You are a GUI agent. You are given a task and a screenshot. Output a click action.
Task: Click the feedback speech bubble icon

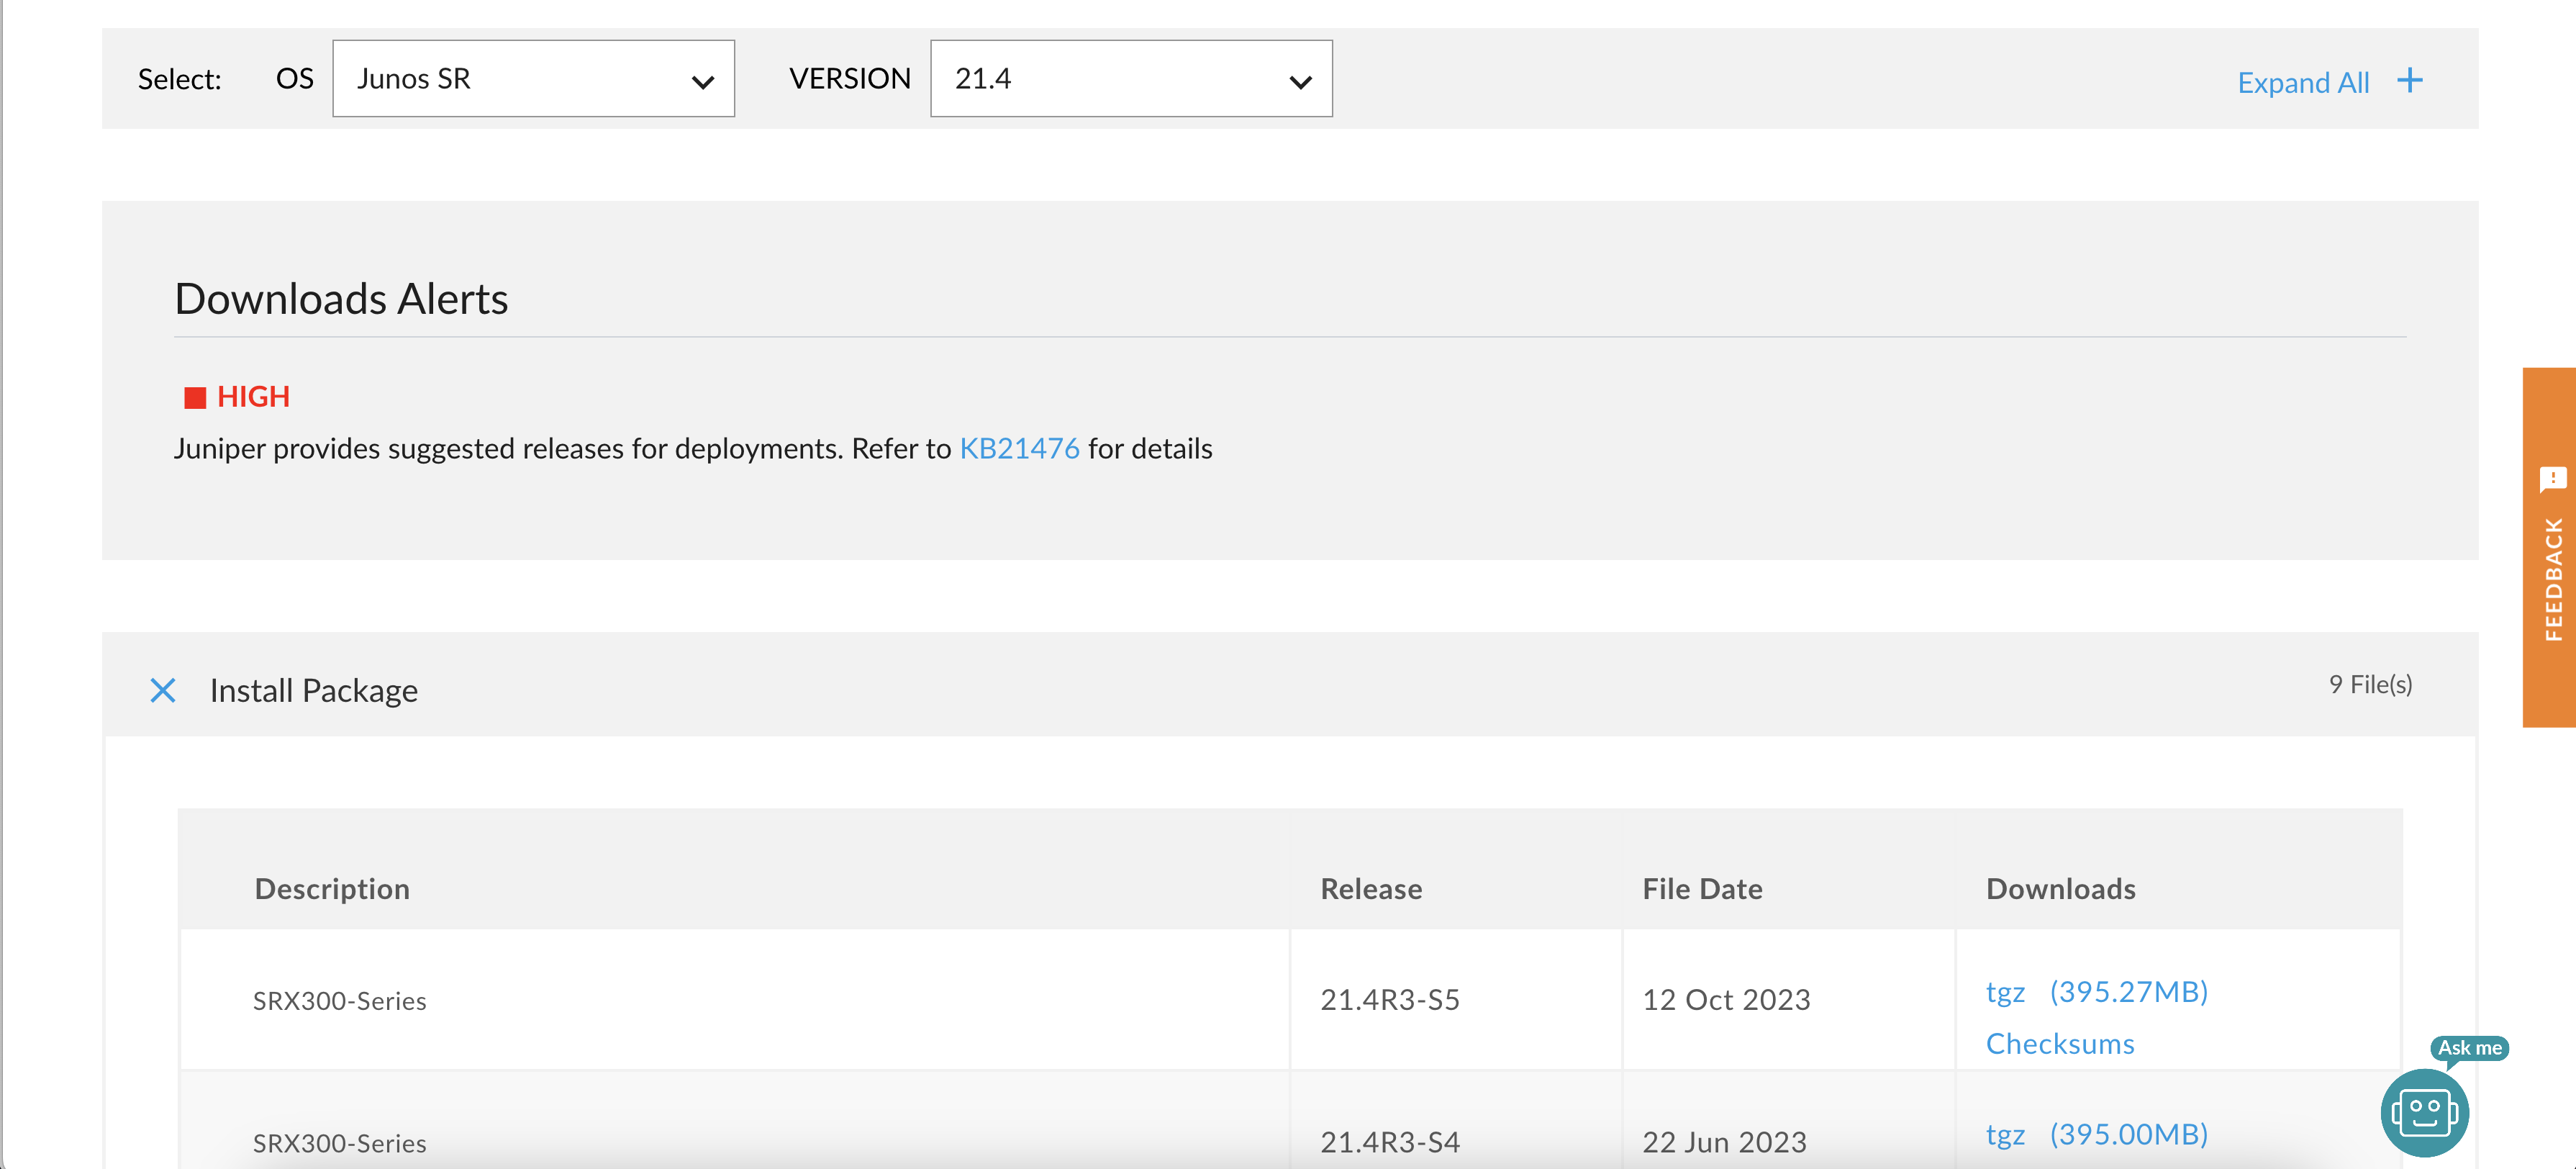point(2552,479)
